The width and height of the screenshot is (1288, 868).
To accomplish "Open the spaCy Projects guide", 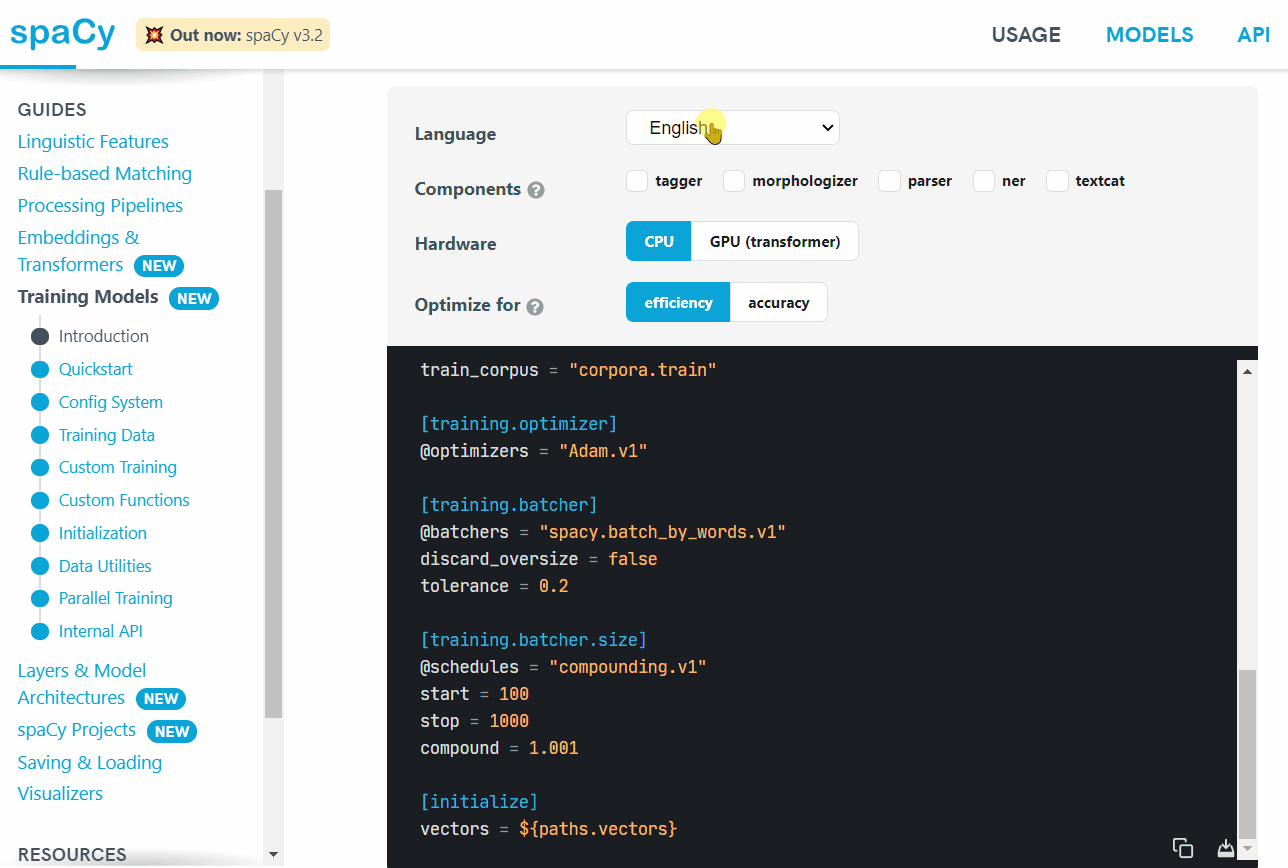I will (76, 729).
